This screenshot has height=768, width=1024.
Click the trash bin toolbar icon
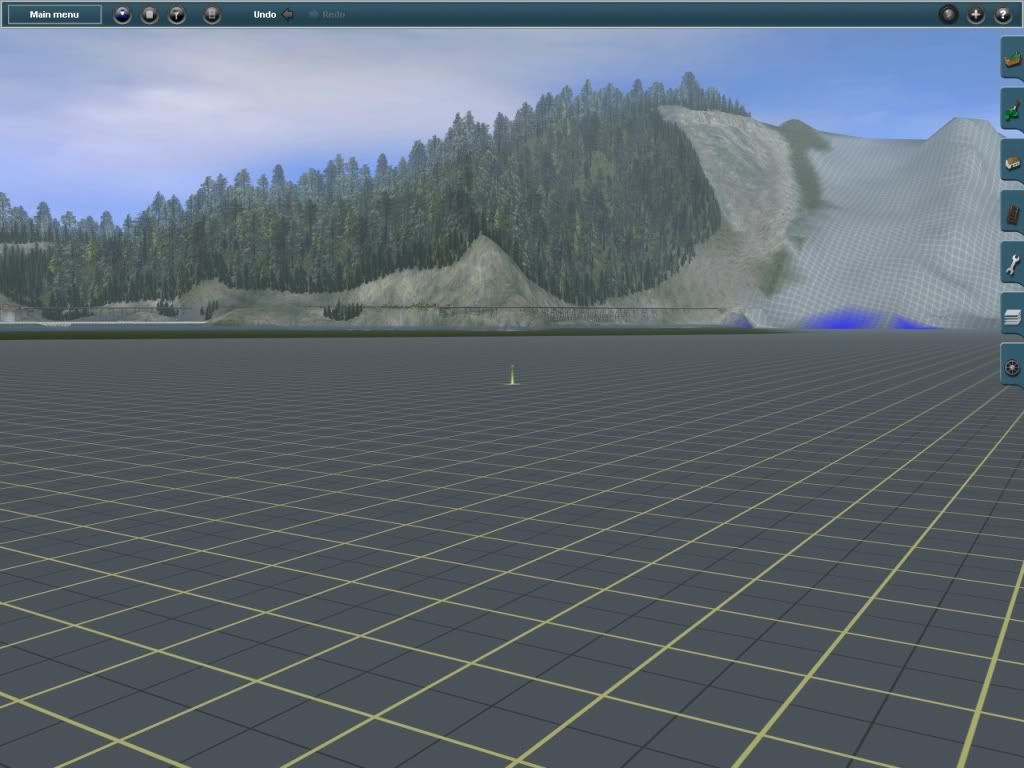point(212,14)
